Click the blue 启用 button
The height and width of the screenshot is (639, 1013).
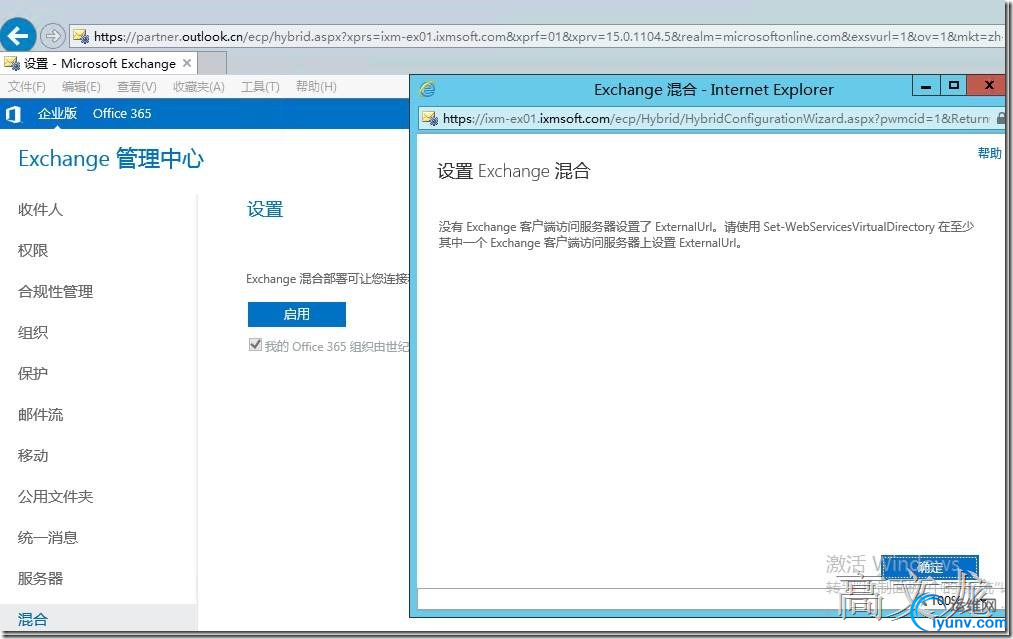click(297, 314)
